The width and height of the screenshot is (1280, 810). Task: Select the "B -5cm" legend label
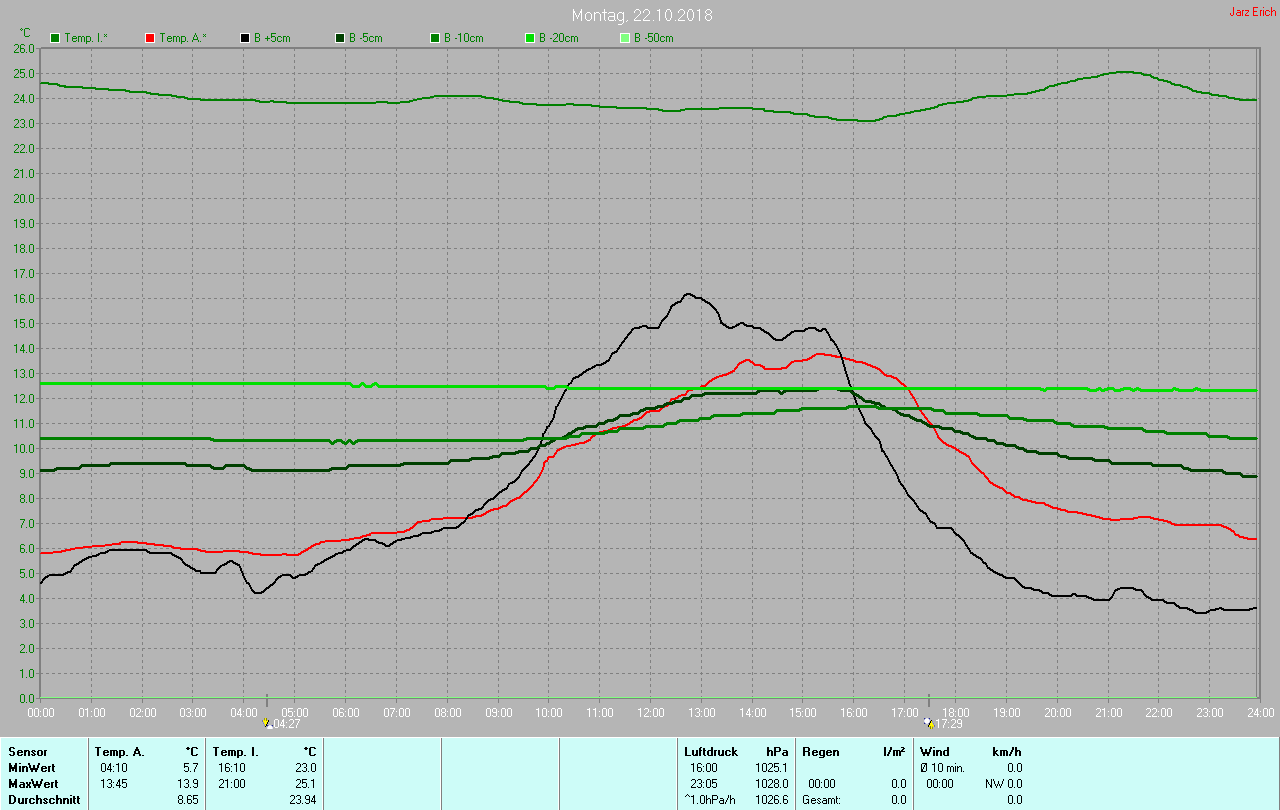pyautogui.click(x=366, y=38)
